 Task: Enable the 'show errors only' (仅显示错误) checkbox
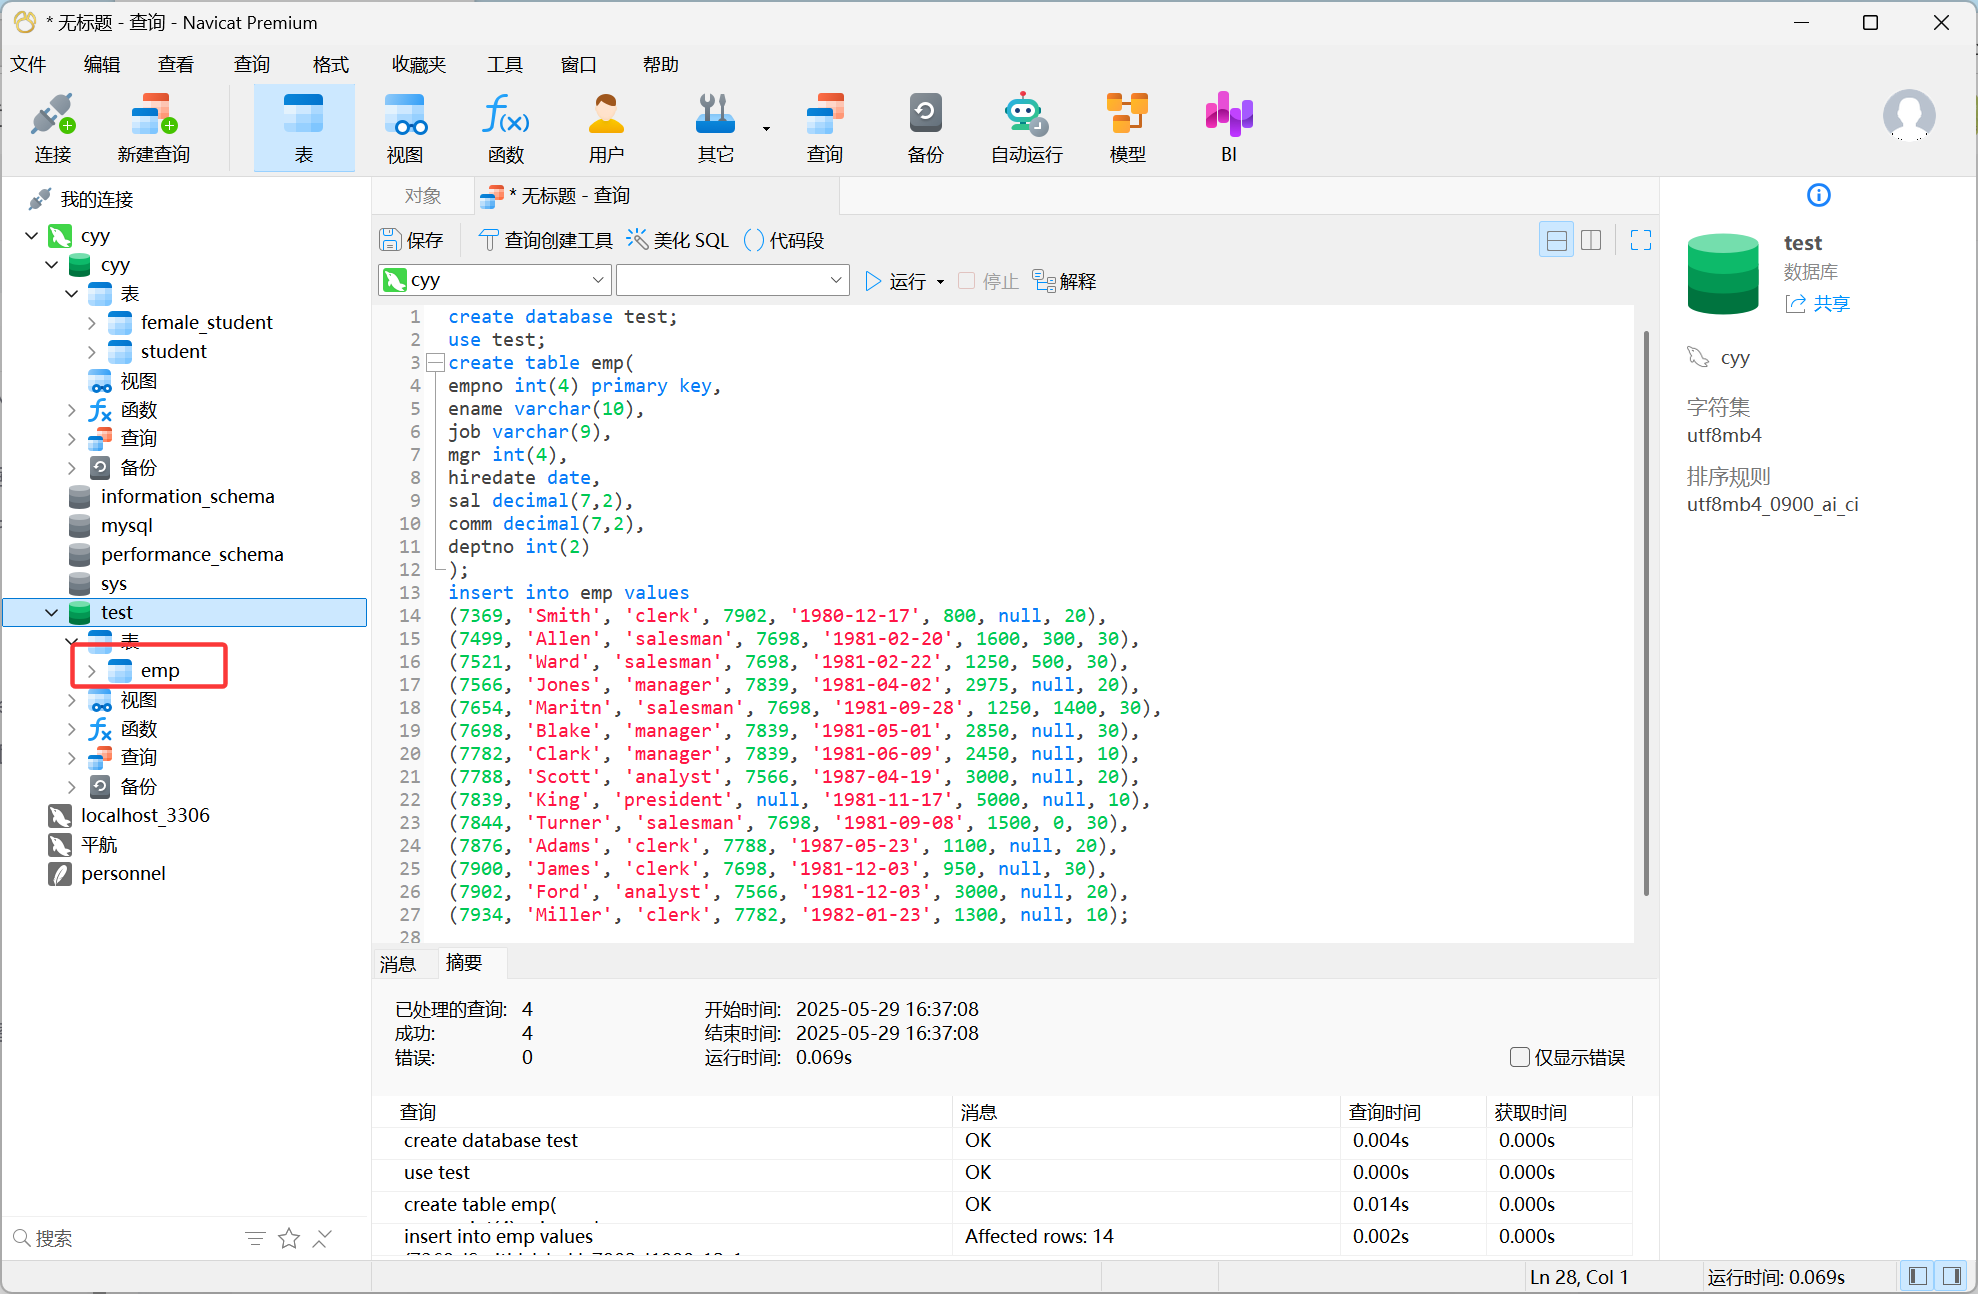pyautogui.click(x=1520, y=1057)
